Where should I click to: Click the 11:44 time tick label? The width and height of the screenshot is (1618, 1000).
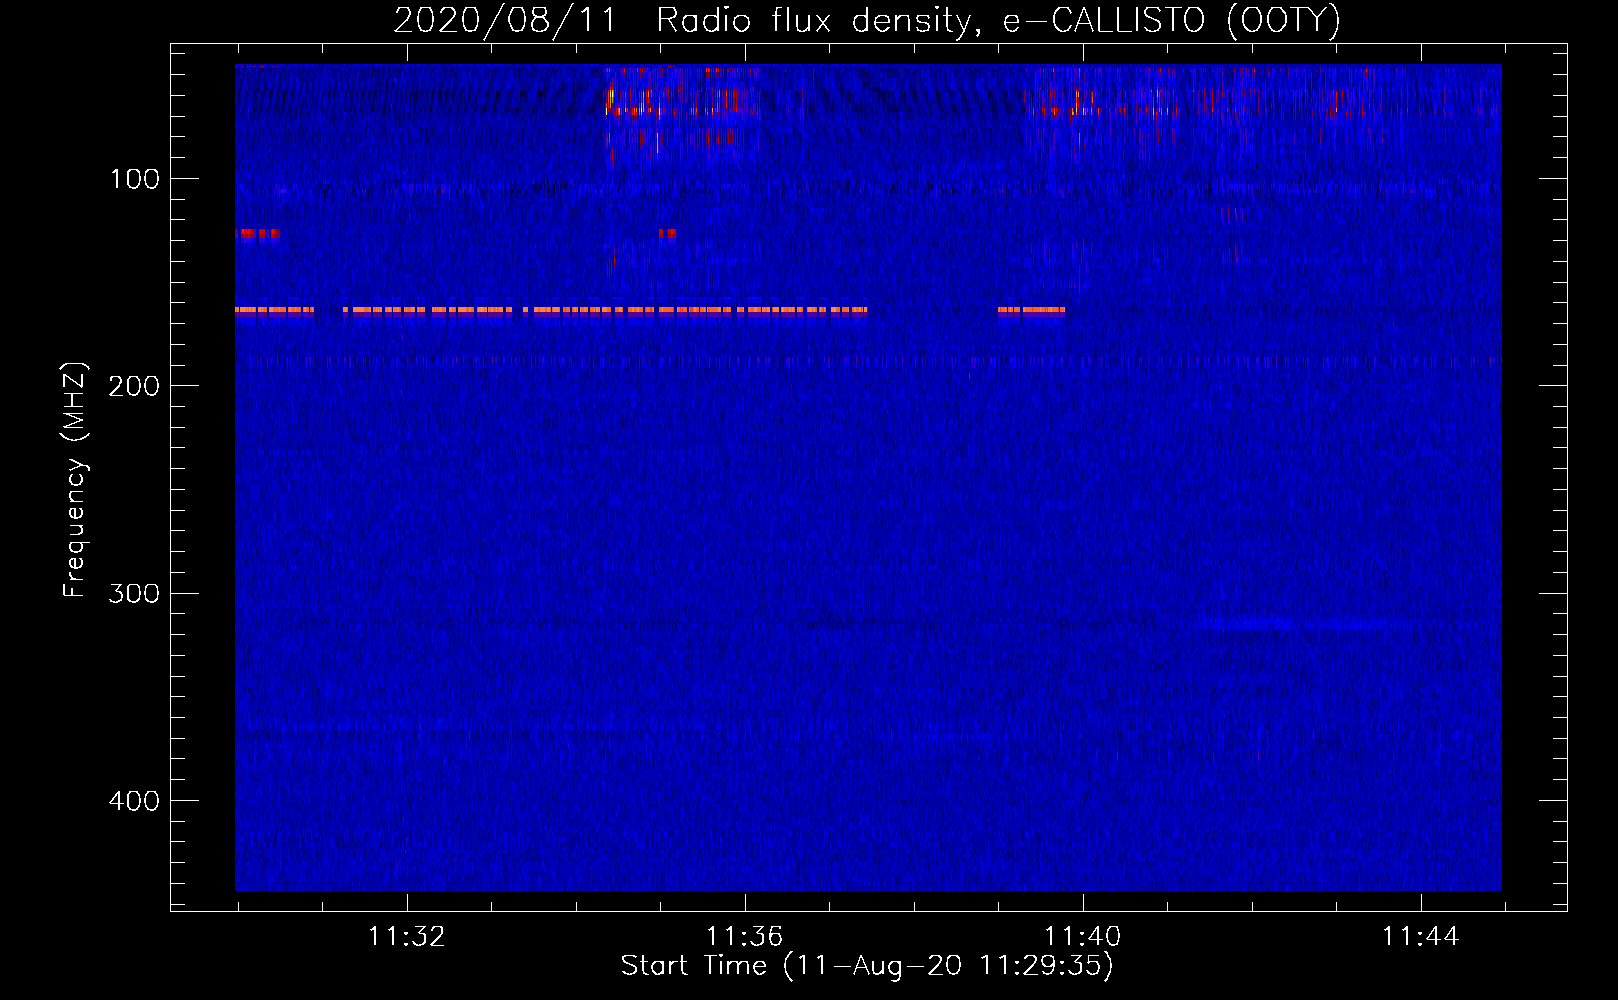click(x=1420, y=937)
